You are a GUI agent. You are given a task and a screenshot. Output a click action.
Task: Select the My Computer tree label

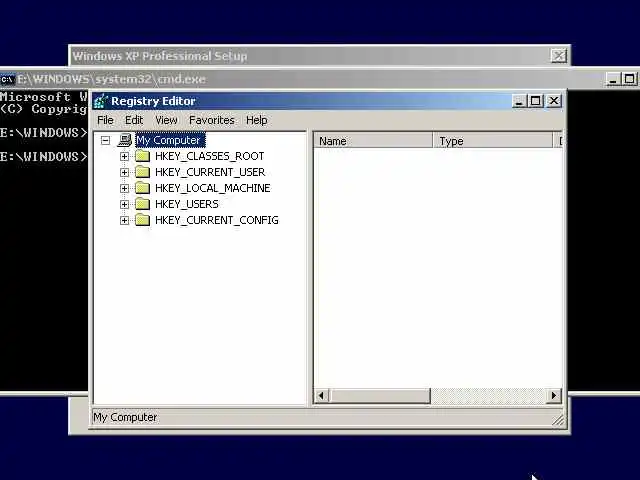coord(170,140)
